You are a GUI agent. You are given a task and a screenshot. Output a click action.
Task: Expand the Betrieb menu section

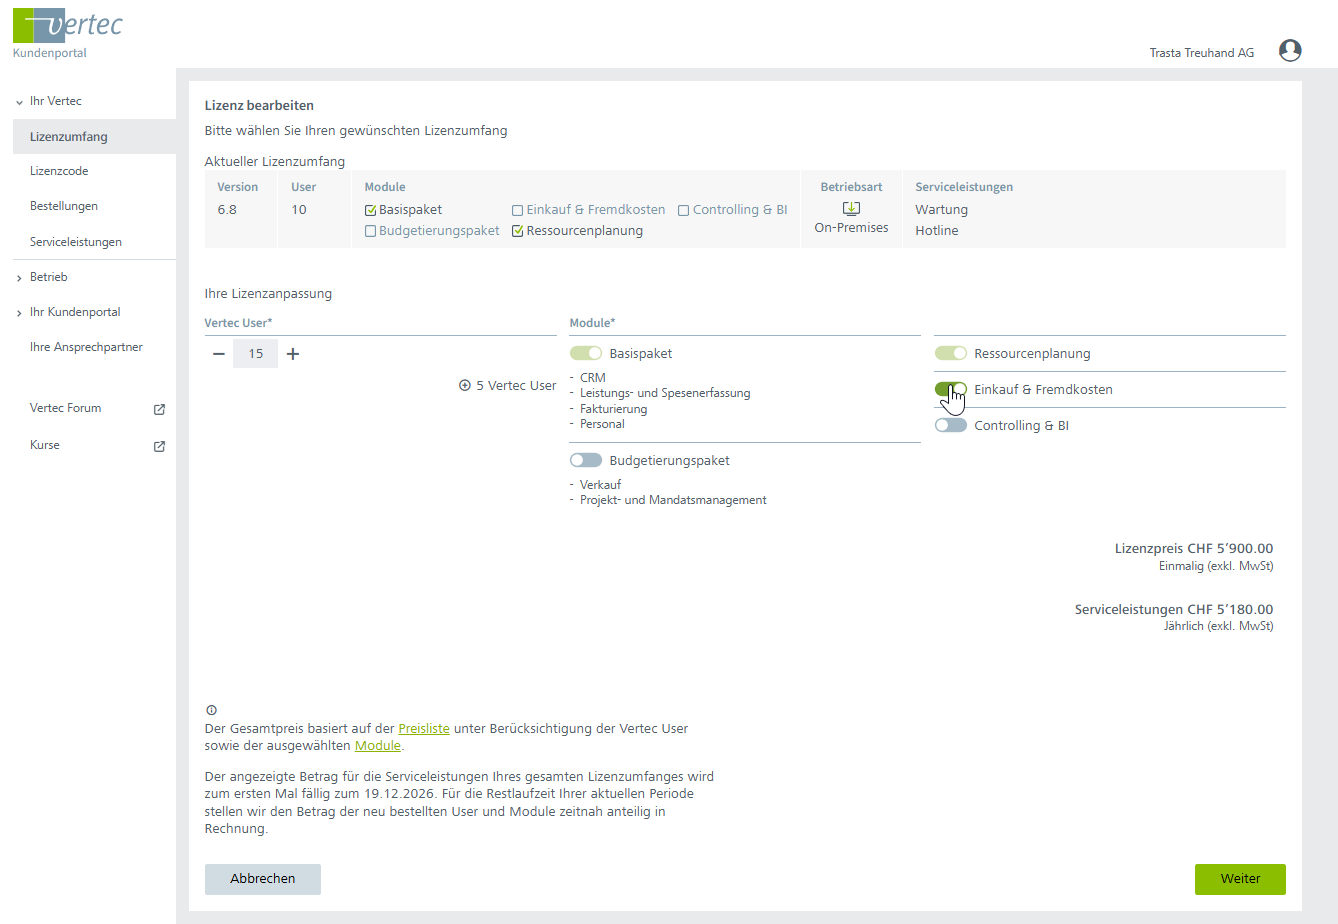pos(19,278)
